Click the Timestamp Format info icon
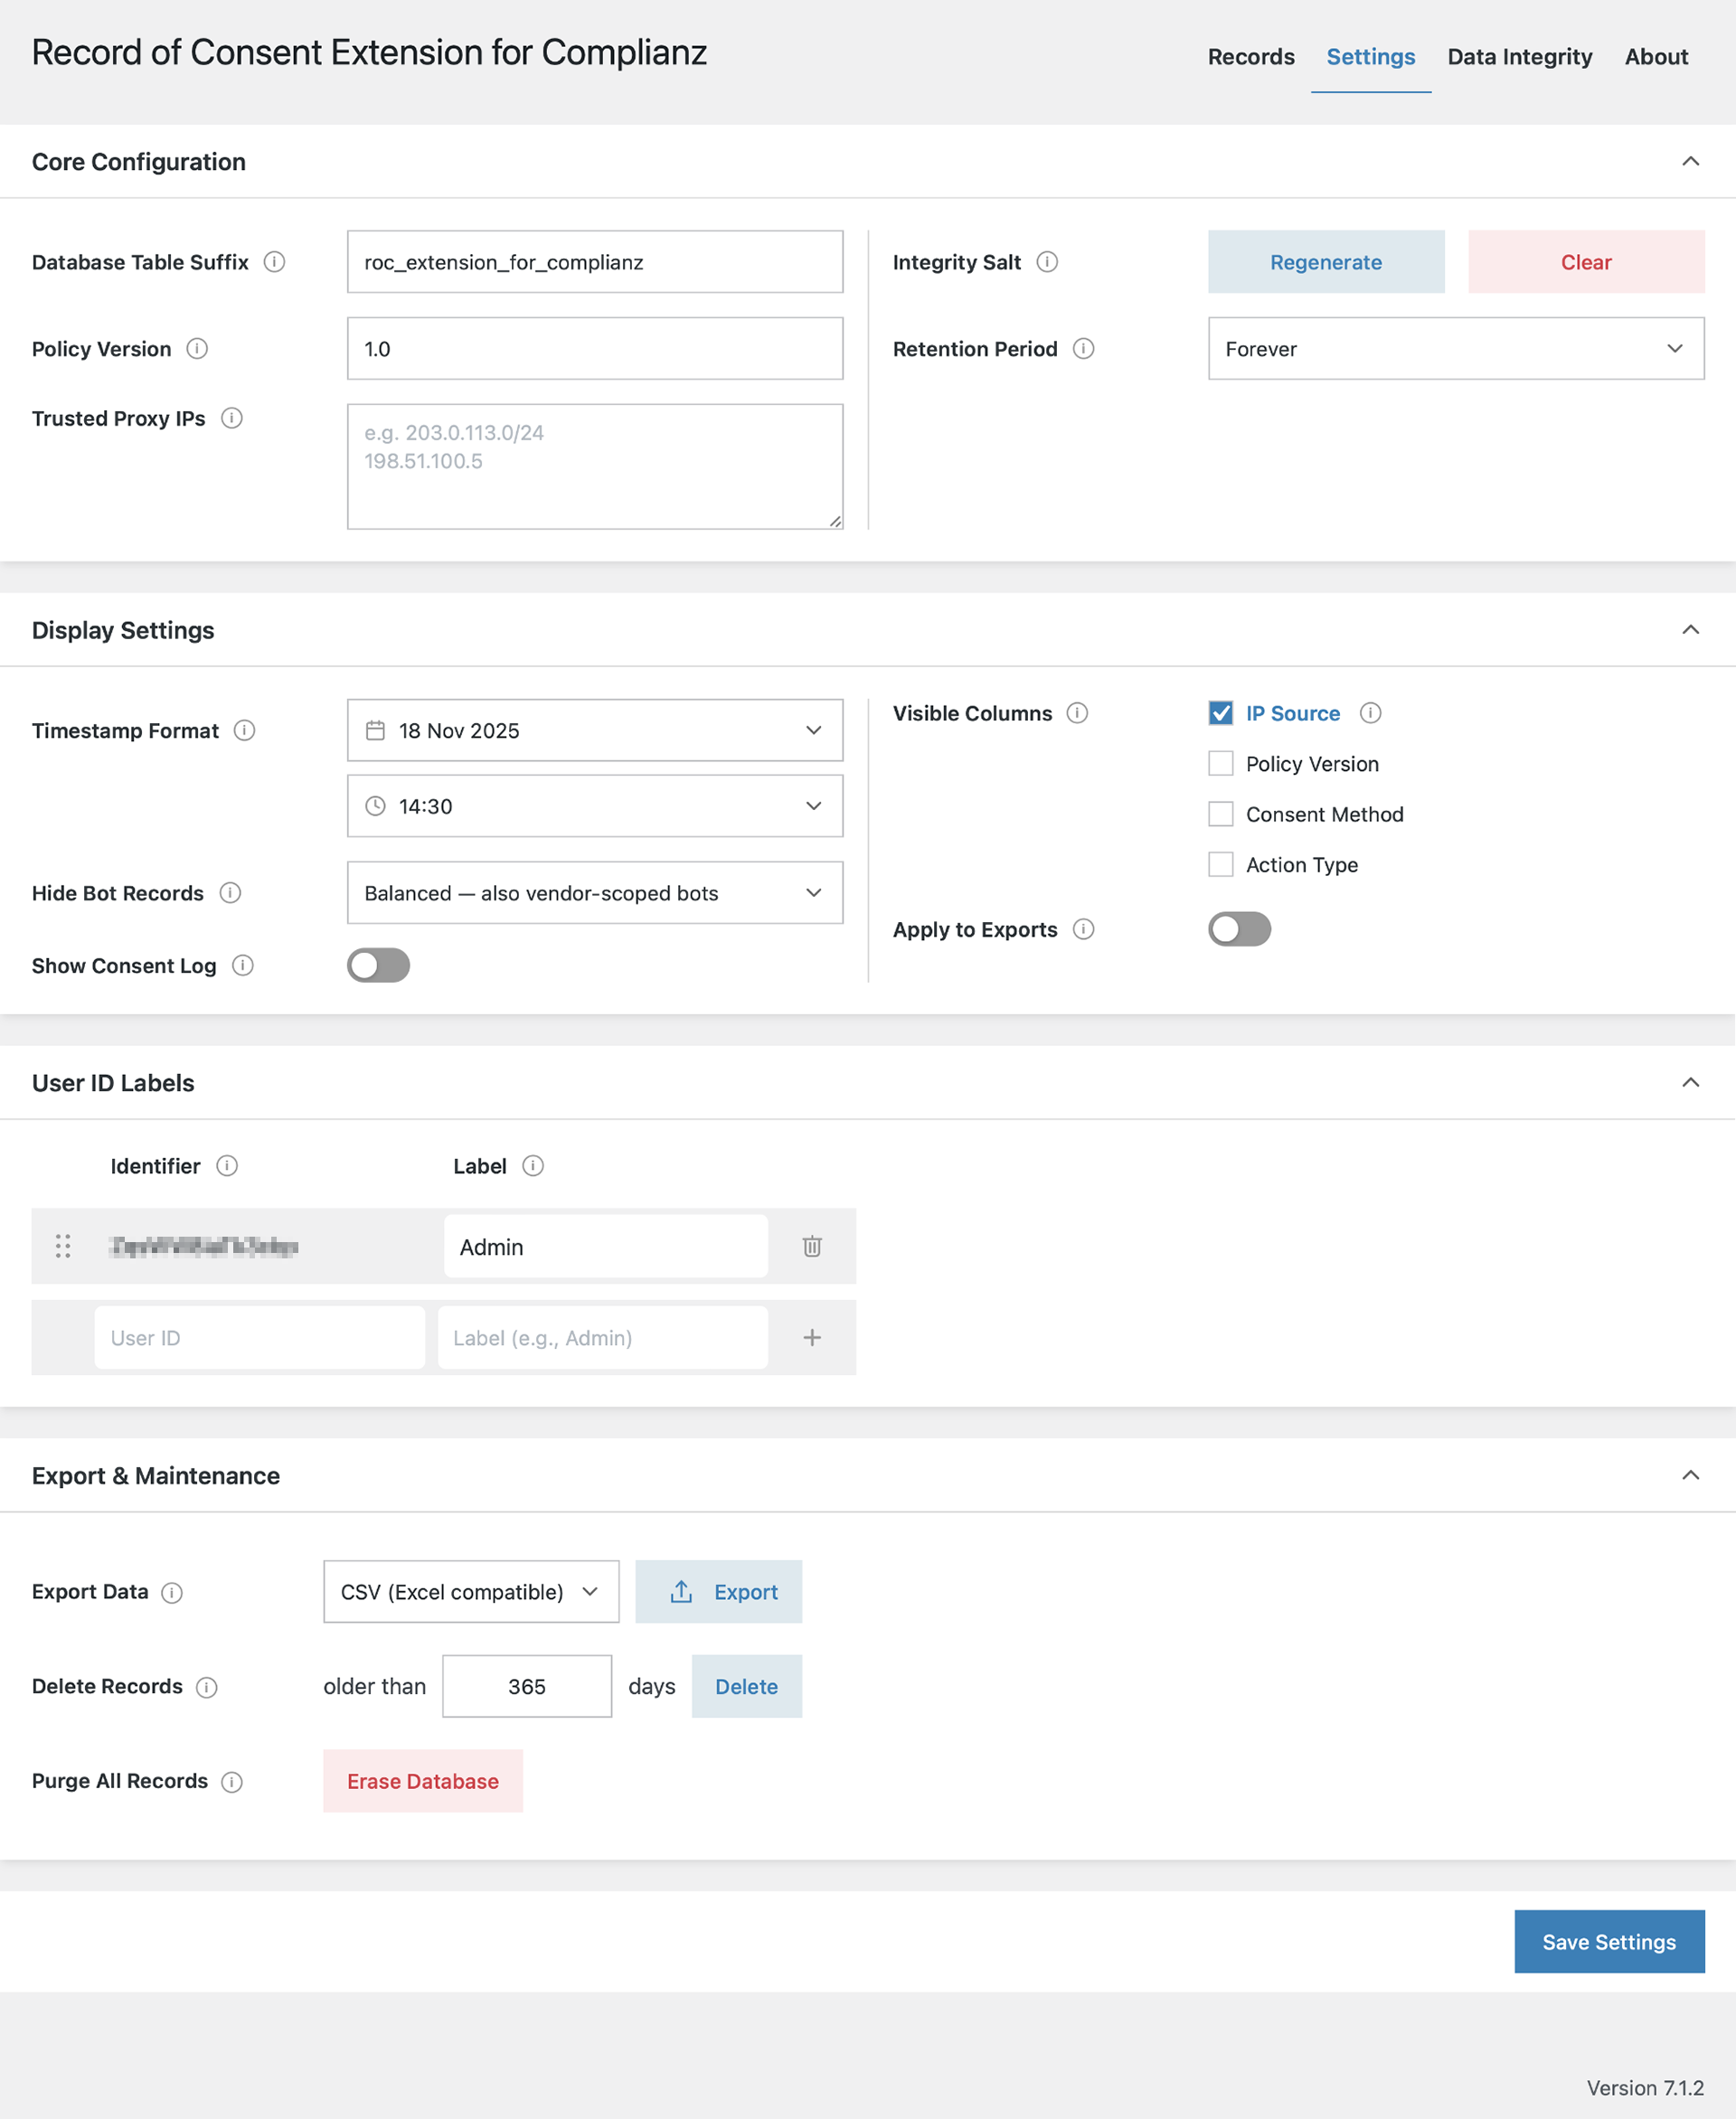Image resolution: width=1736 pixels, height=2119 pixels. point(244,730)
